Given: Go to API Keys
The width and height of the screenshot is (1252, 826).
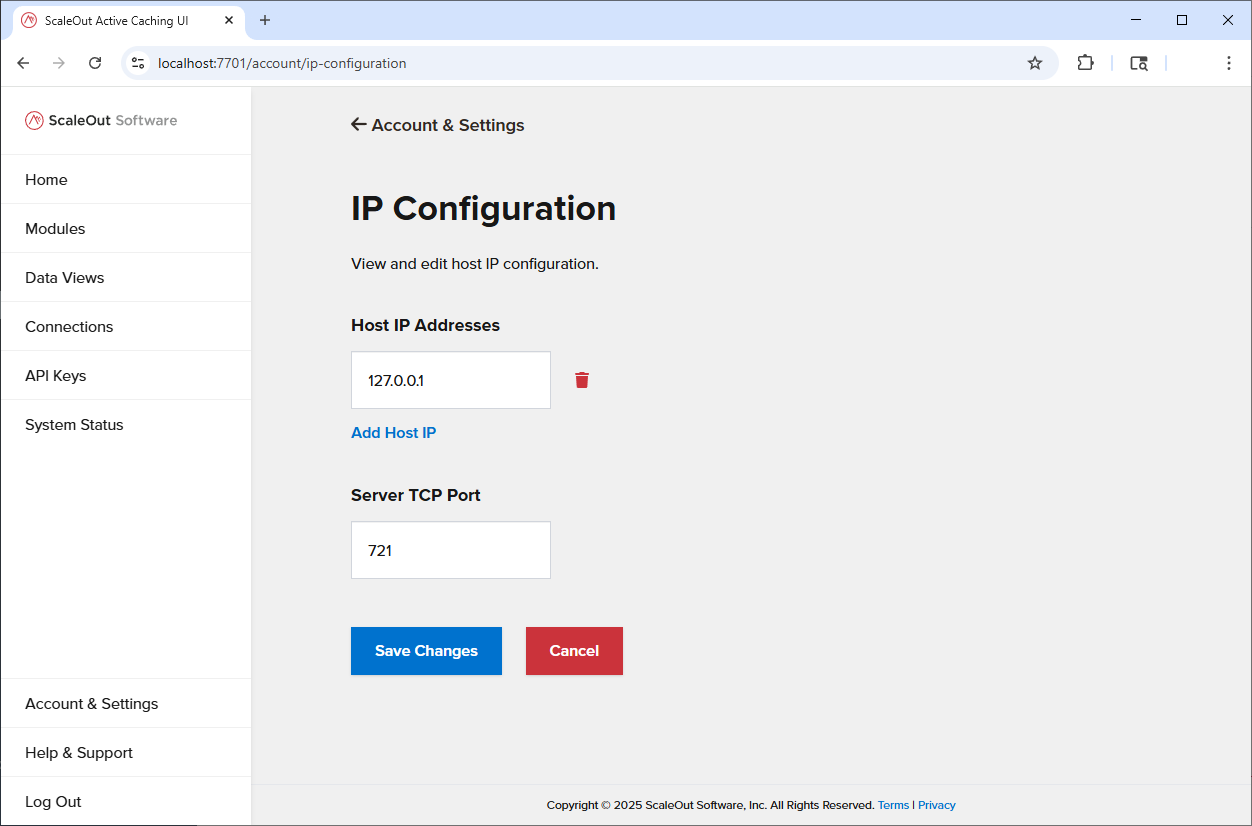Looking at the screenshot, I should pyautogui.click(x=56, y=376).
